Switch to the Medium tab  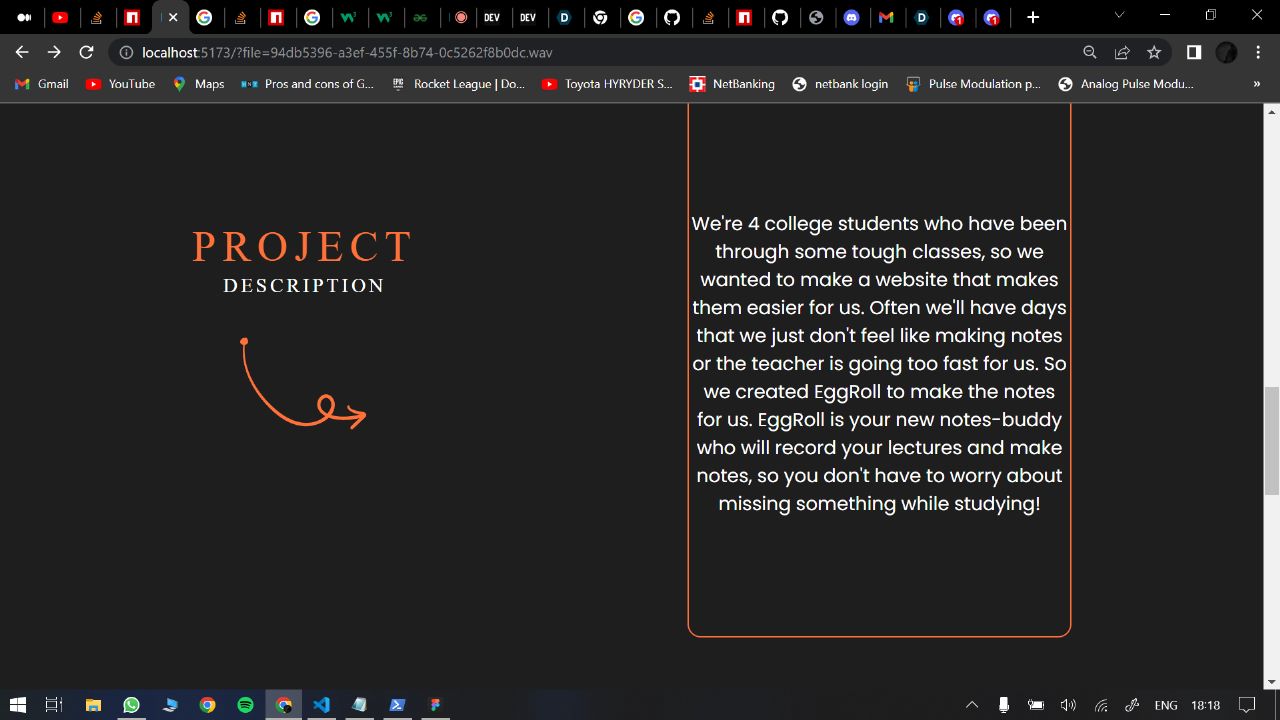point(24,17)
